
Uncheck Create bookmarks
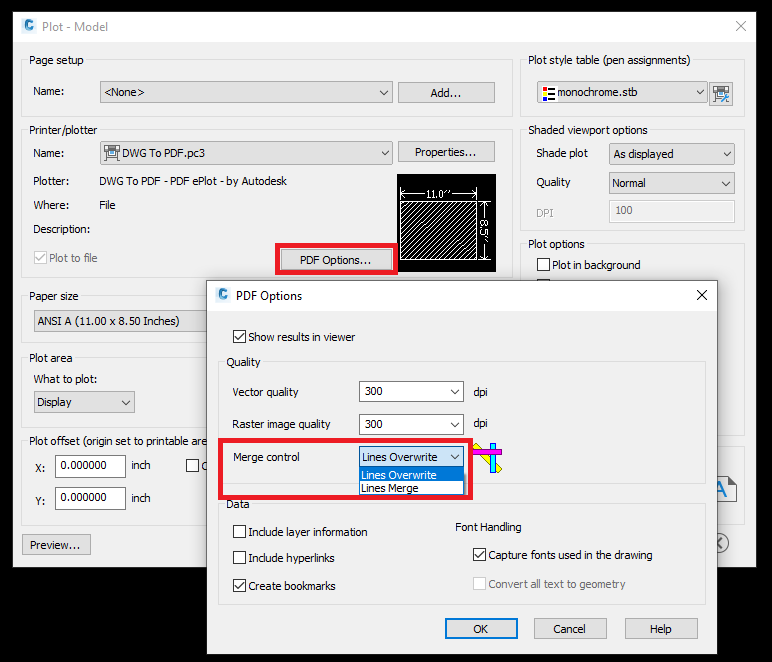(239, 586)
